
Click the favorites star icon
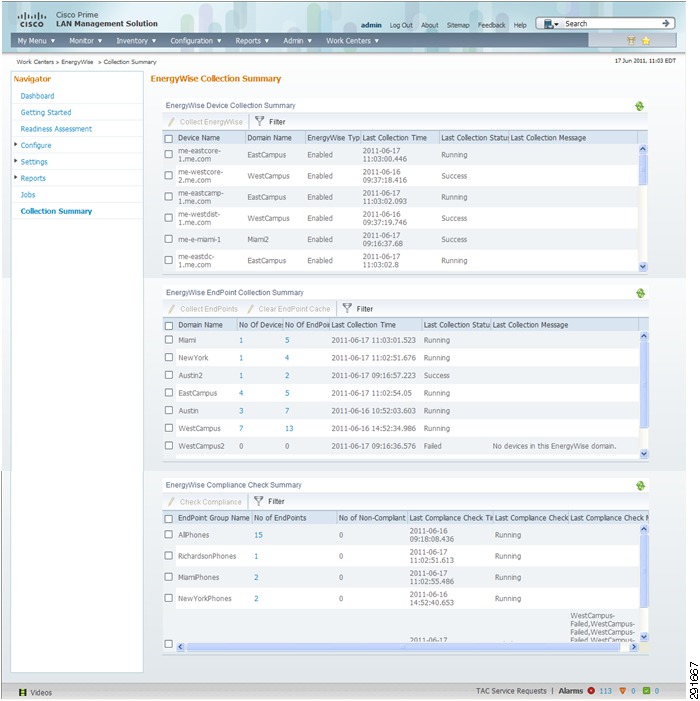tap(646, 41)
